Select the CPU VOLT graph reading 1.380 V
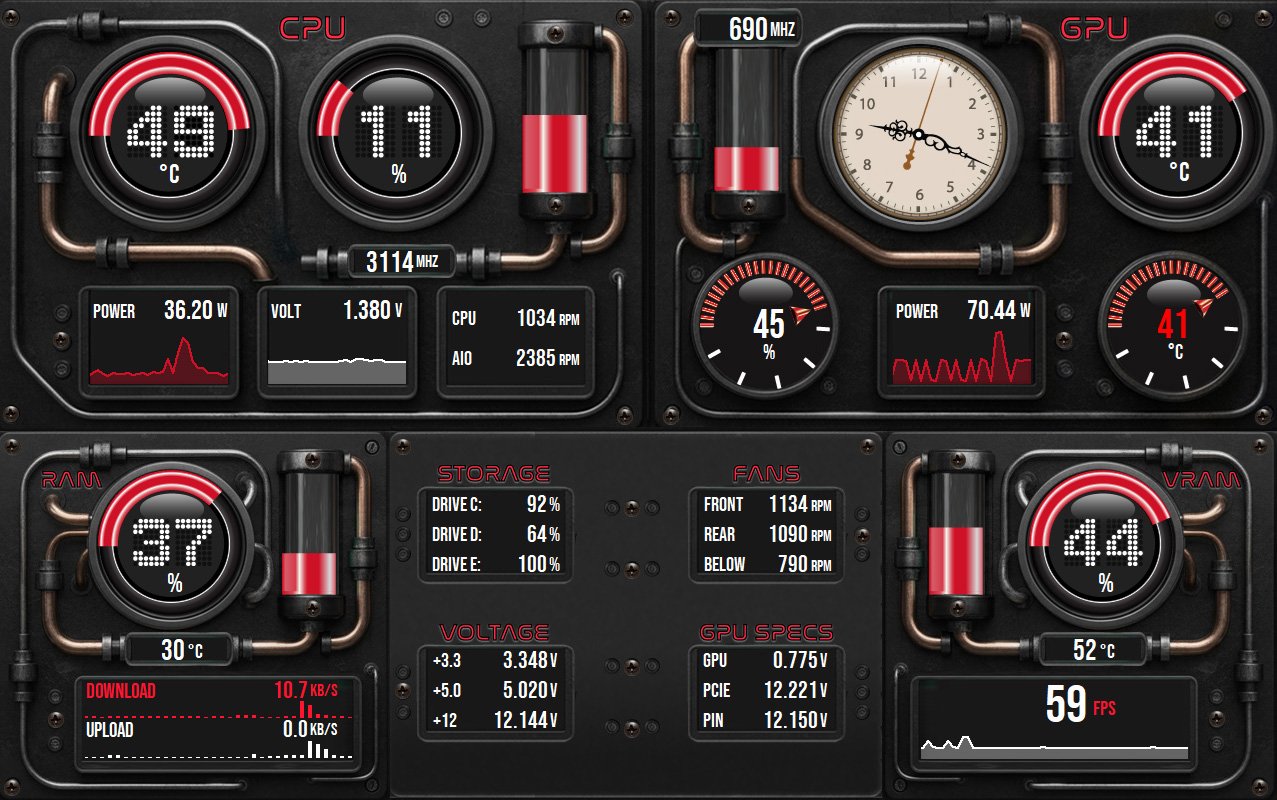1277x800 pixels. (x=337, y=343)
